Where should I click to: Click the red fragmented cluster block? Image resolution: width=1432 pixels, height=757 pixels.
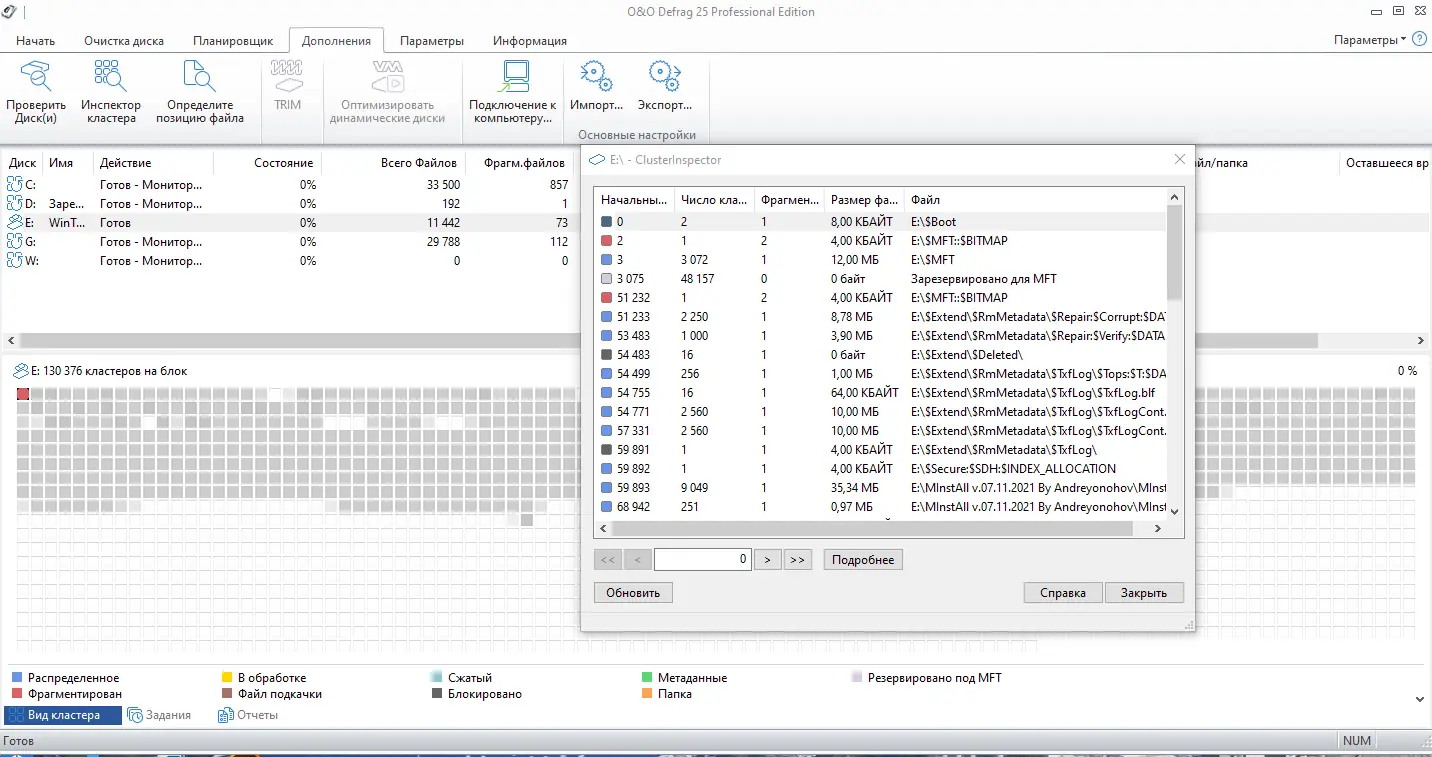click(23, 394)
